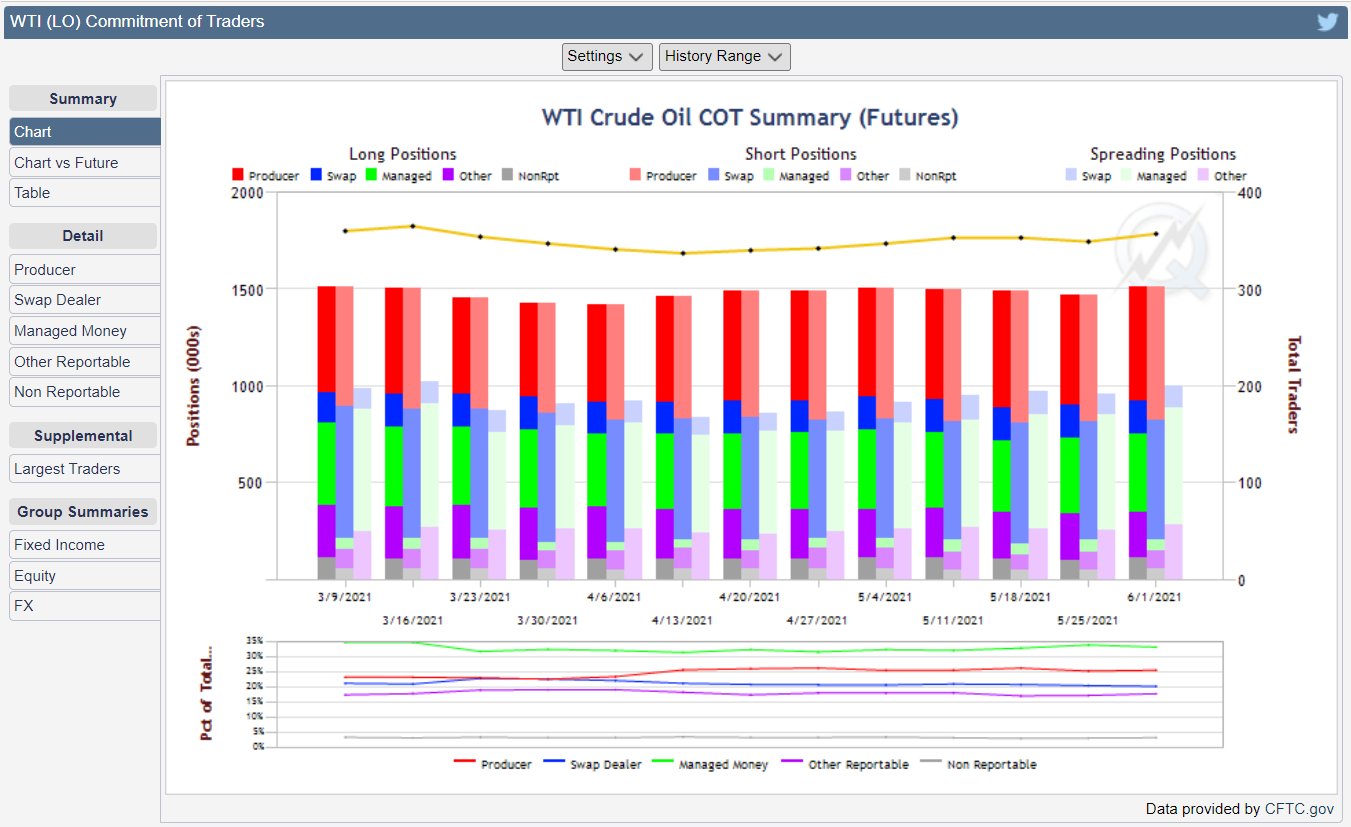
Task: Click the Short Positions legend heading
Action: [801, 154]
